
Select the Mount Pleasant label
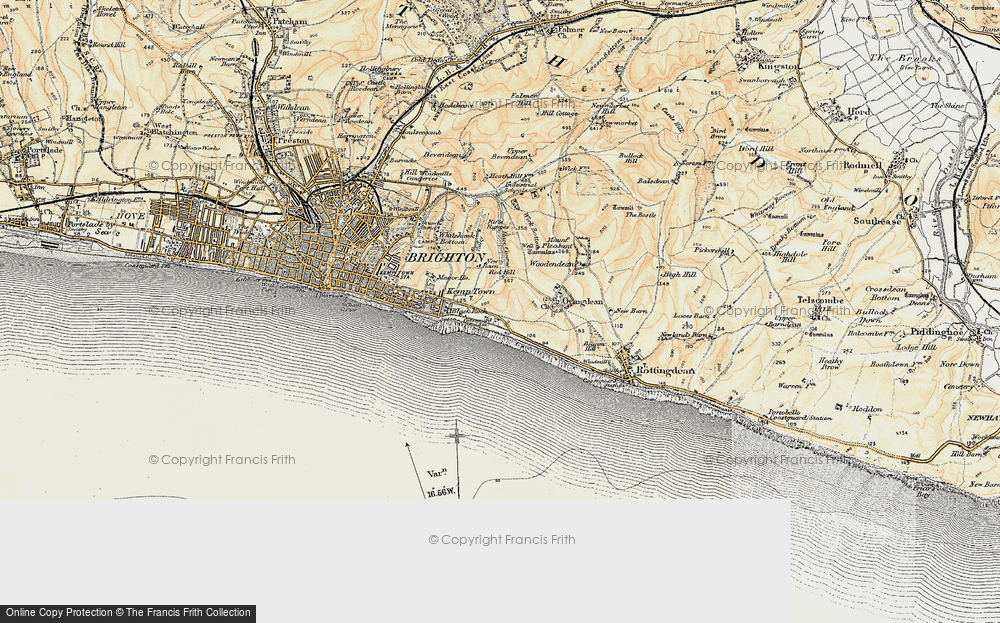click(555, 241)
